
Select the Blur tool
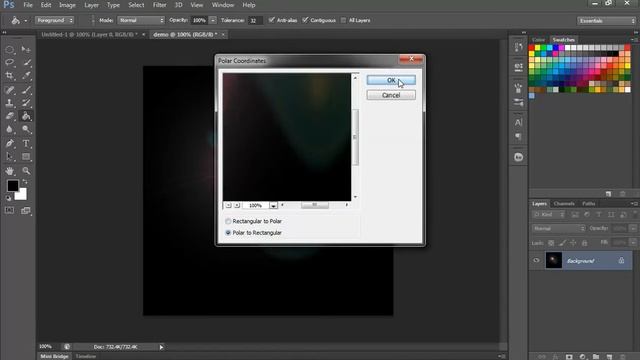pos(9,129)
